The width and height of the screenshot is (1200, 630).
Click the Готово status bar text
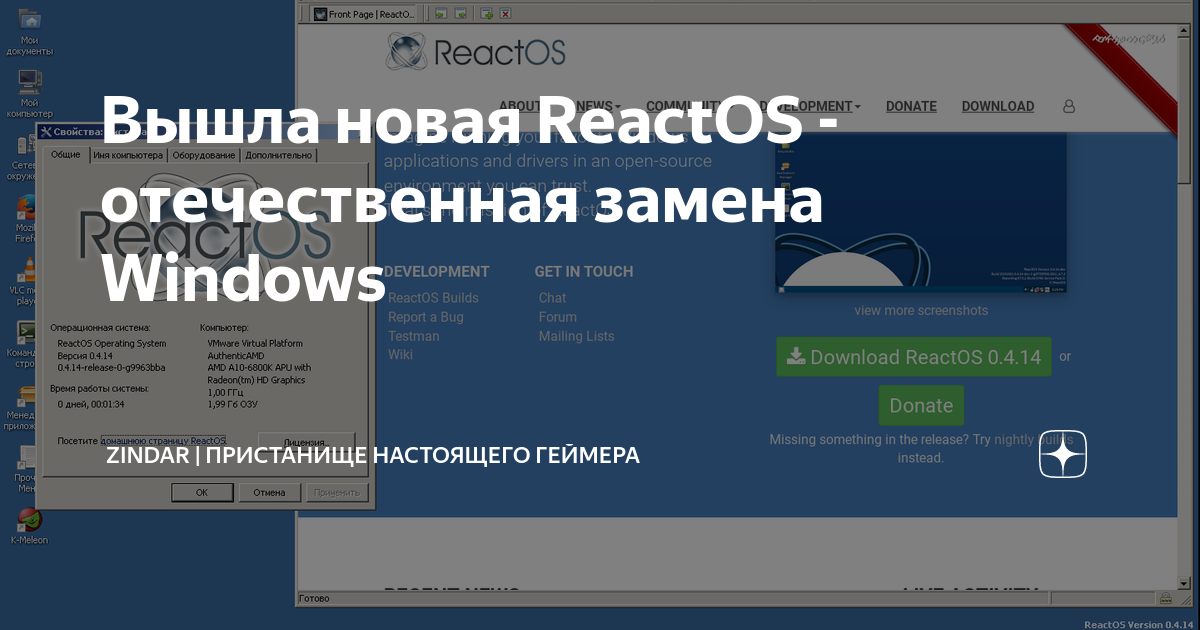314,599
